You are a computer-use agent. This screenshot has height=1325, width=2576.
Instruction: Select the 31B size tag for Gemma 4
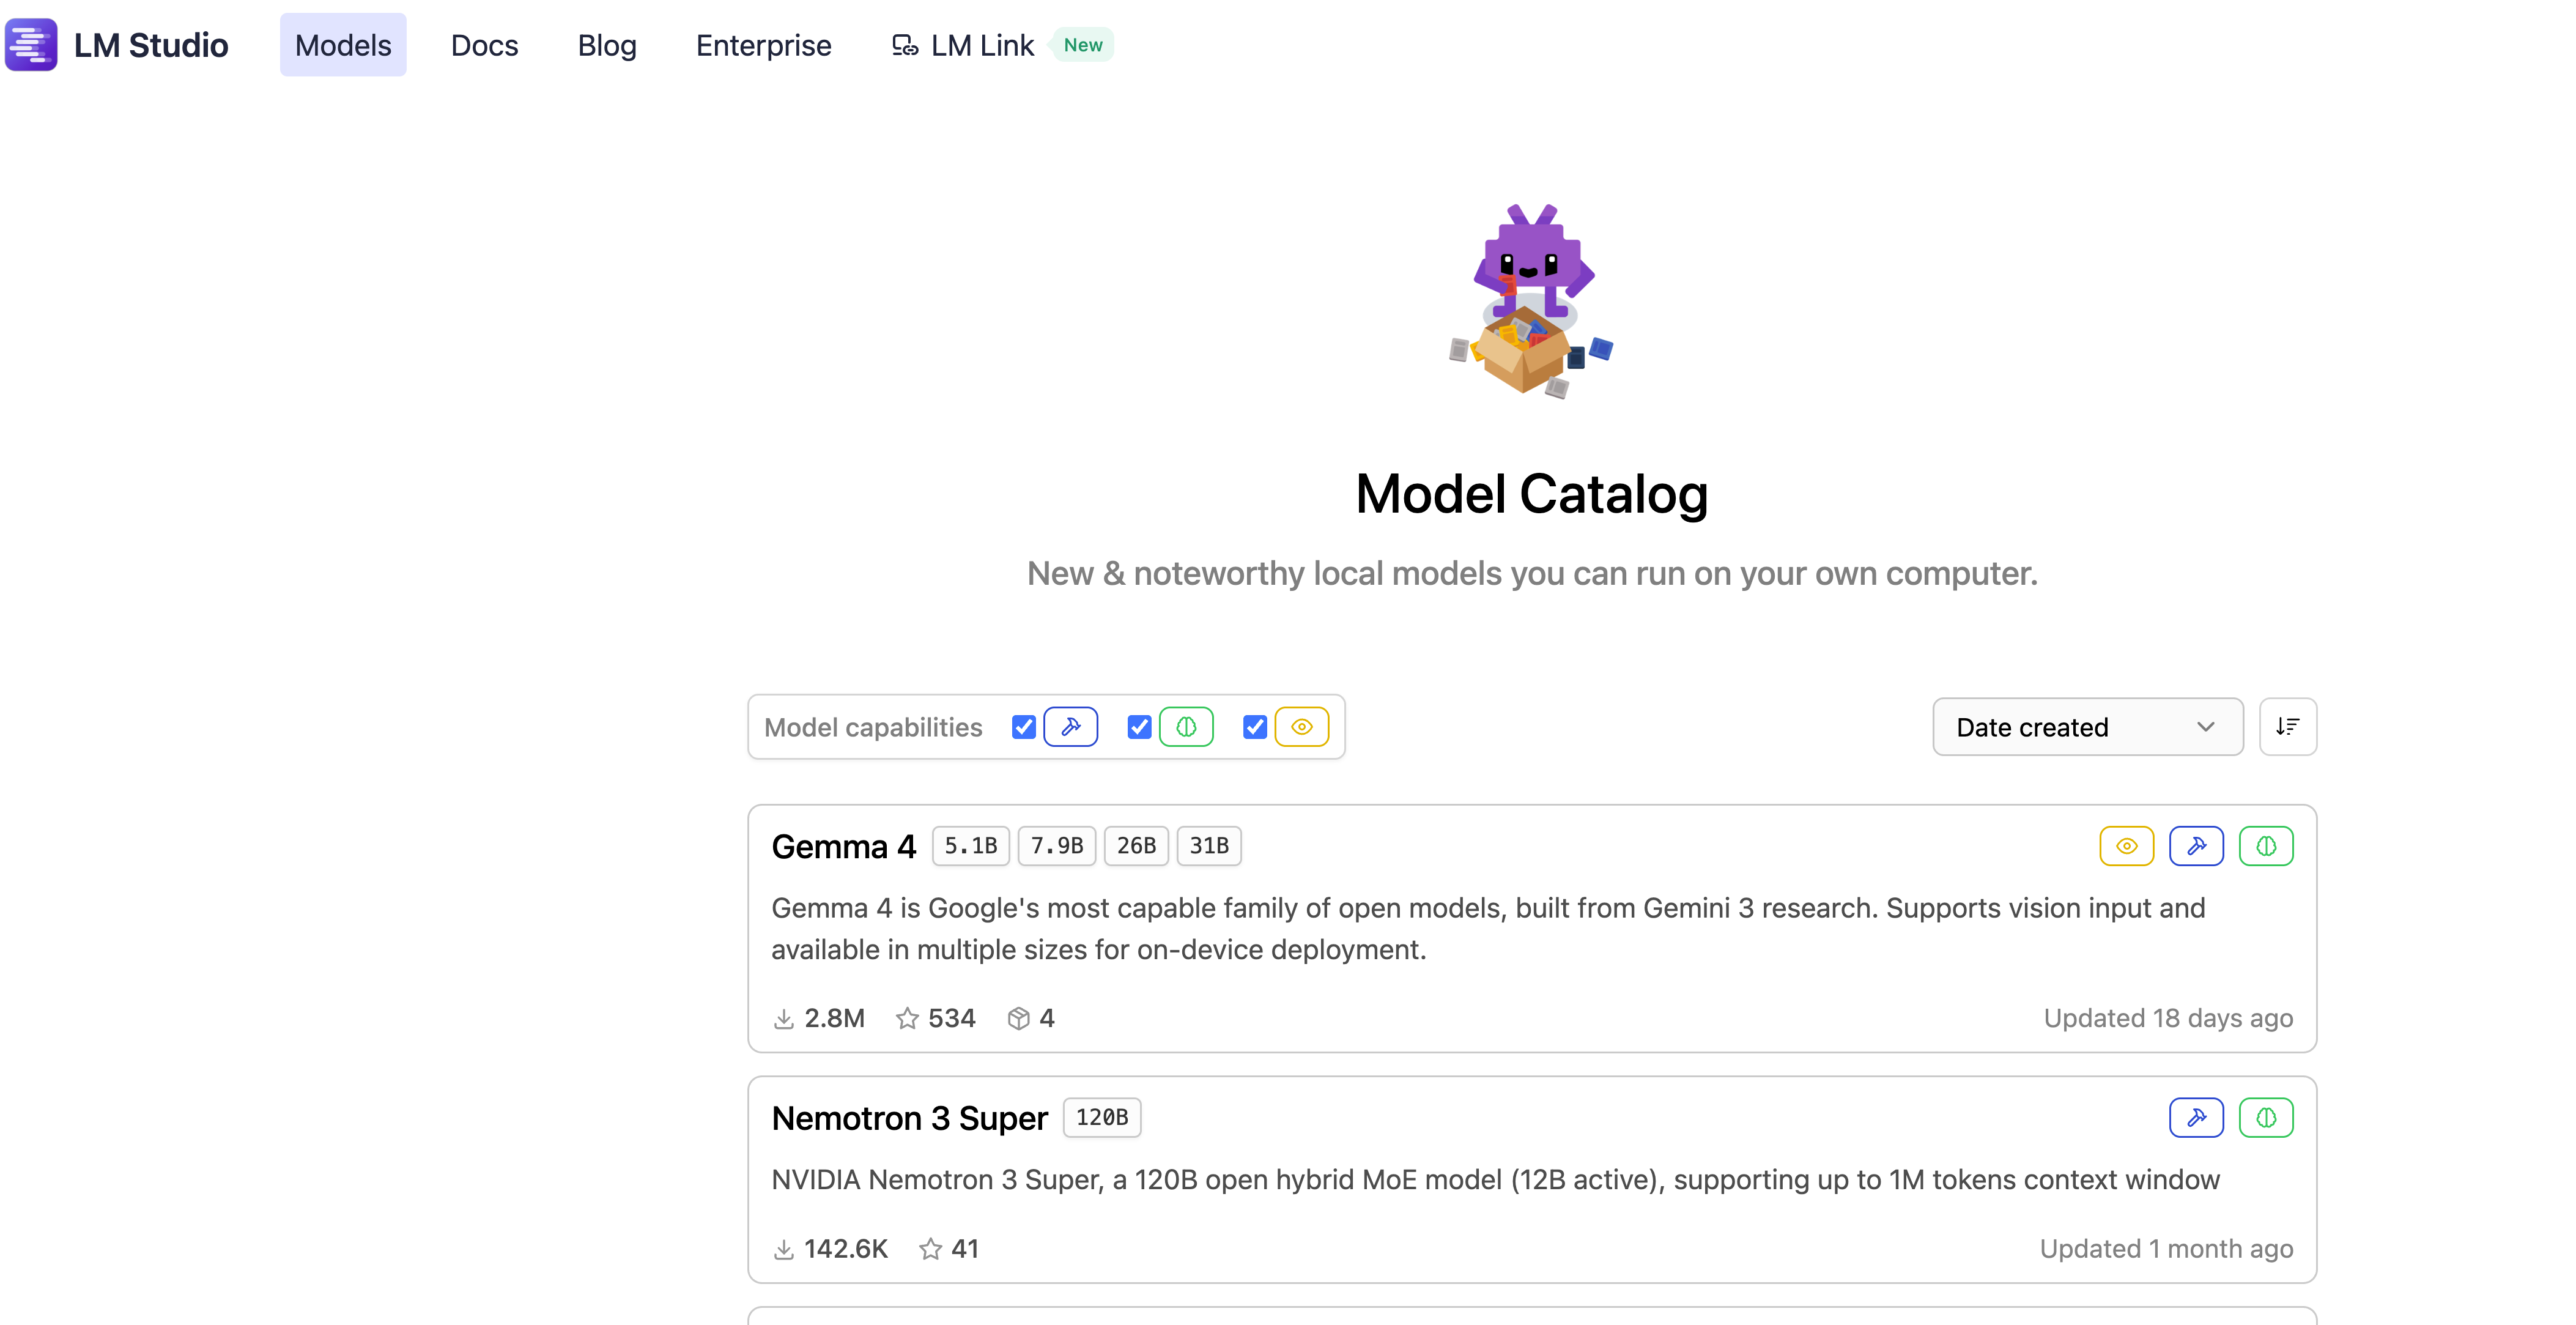click(1209, 846)
